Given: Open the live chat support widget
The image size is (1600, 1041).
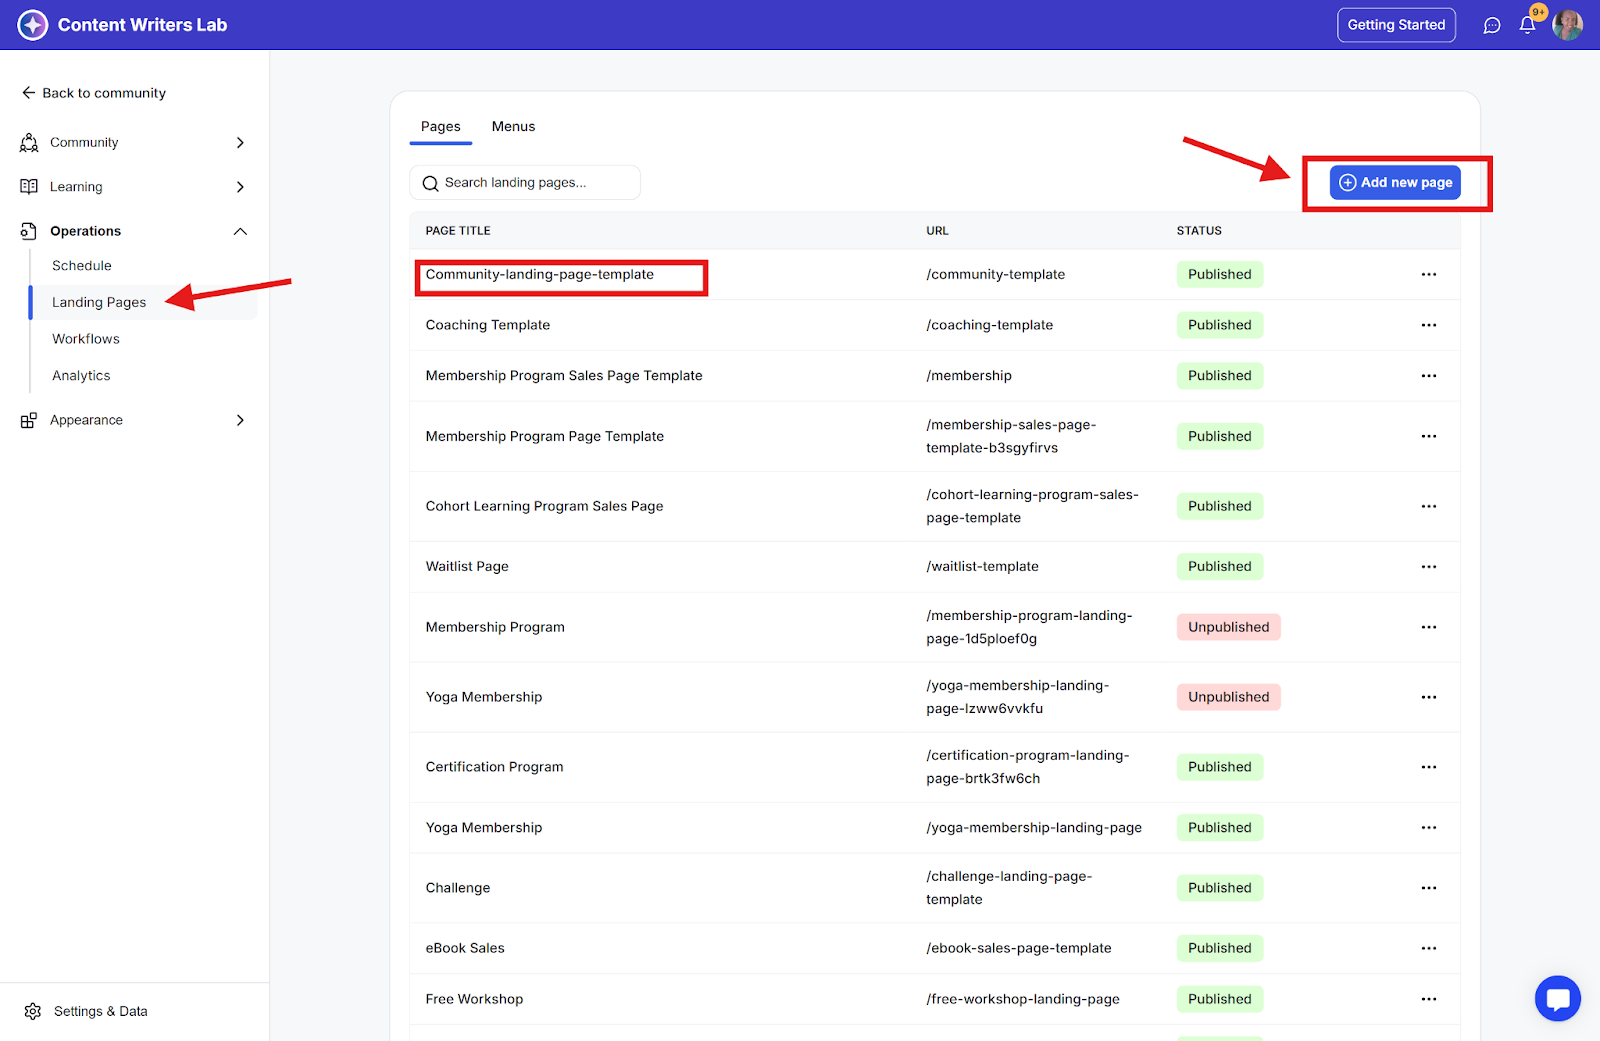Looking at the screenshot, I should click(x=1558, y=998).
